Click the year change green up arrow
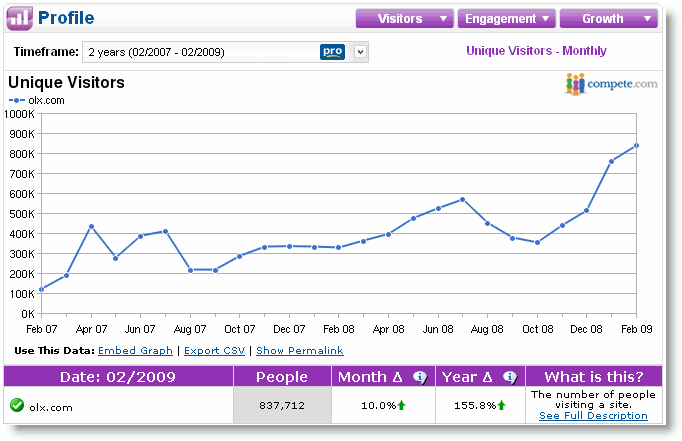 click(x=501, y=405)
